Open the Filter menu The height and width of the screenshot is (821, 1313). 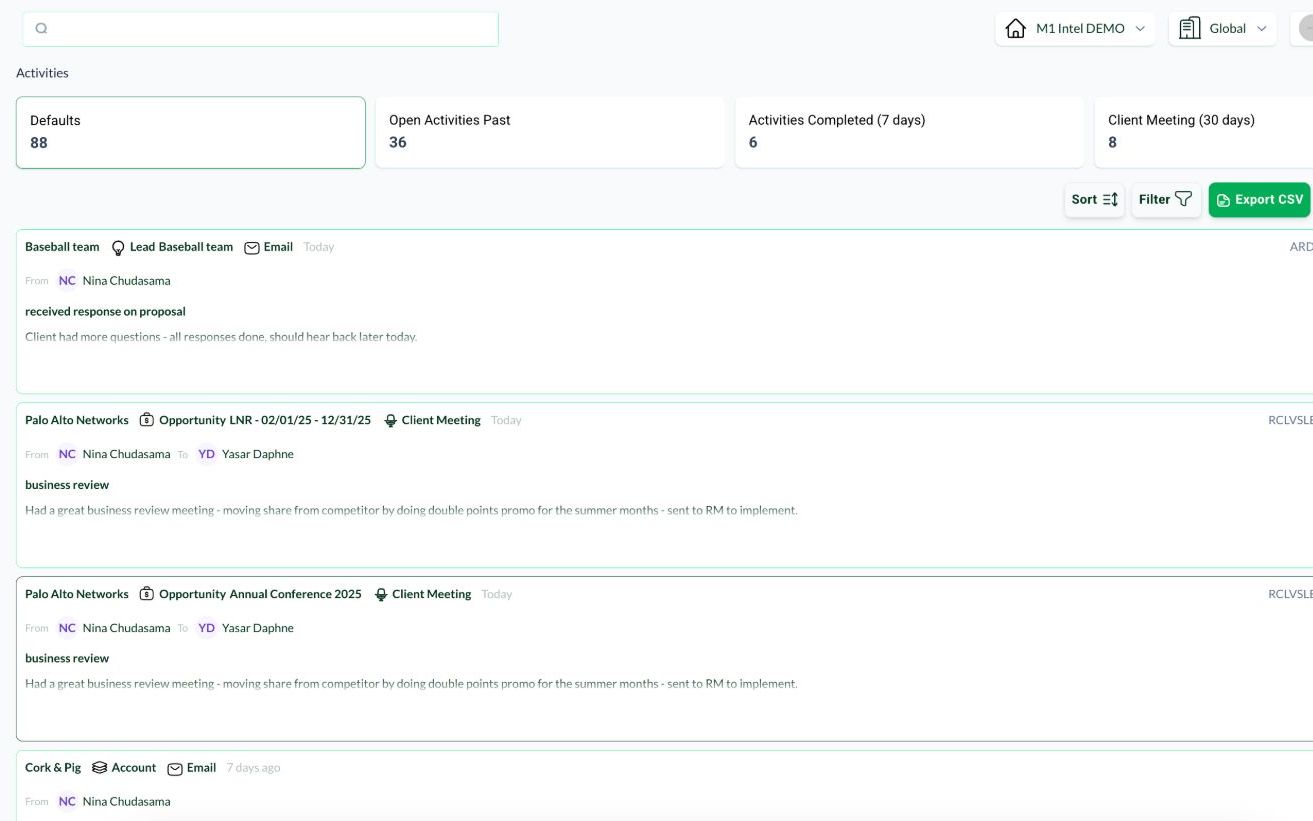pyautogui.click(x=1165, y=200)
